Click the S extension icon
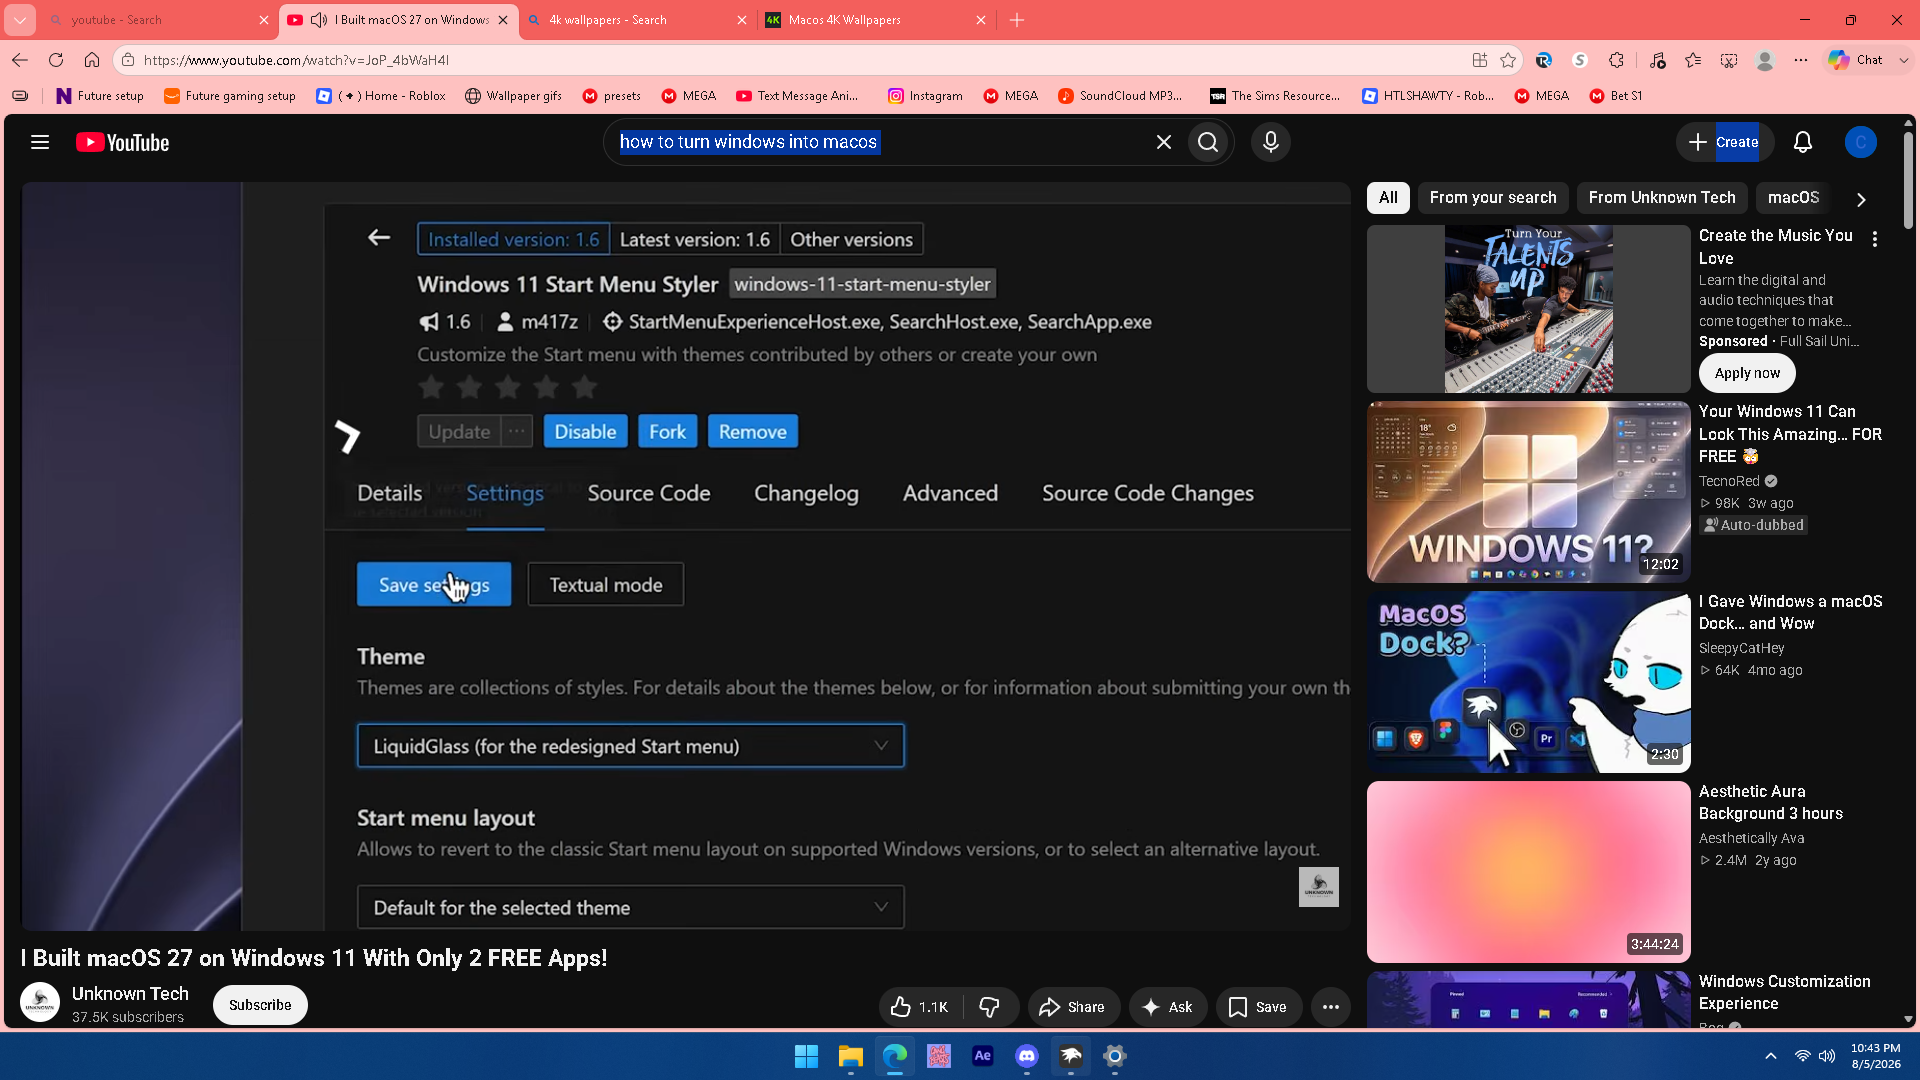Viewport: 1920px width, 1080px height. point(1580,60)
